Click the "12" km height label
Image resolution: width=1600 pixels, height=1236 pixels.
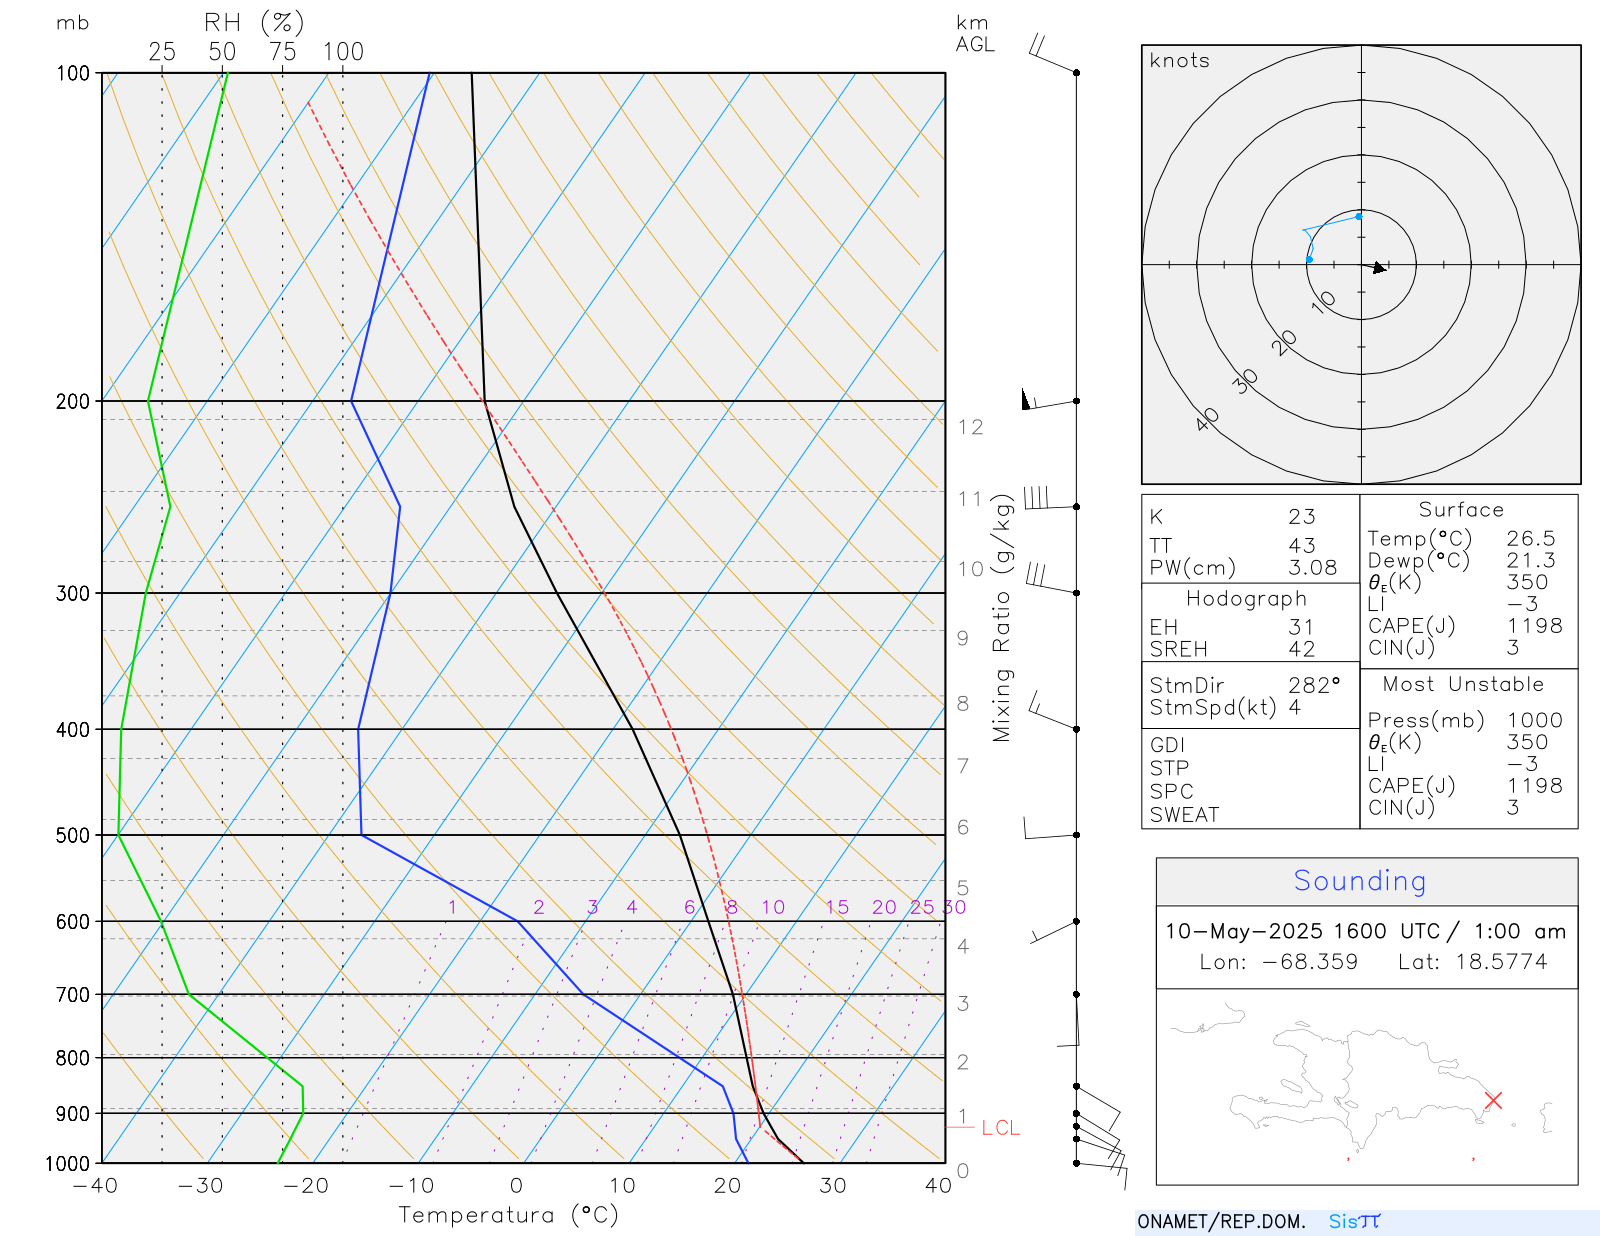(970, 427)
